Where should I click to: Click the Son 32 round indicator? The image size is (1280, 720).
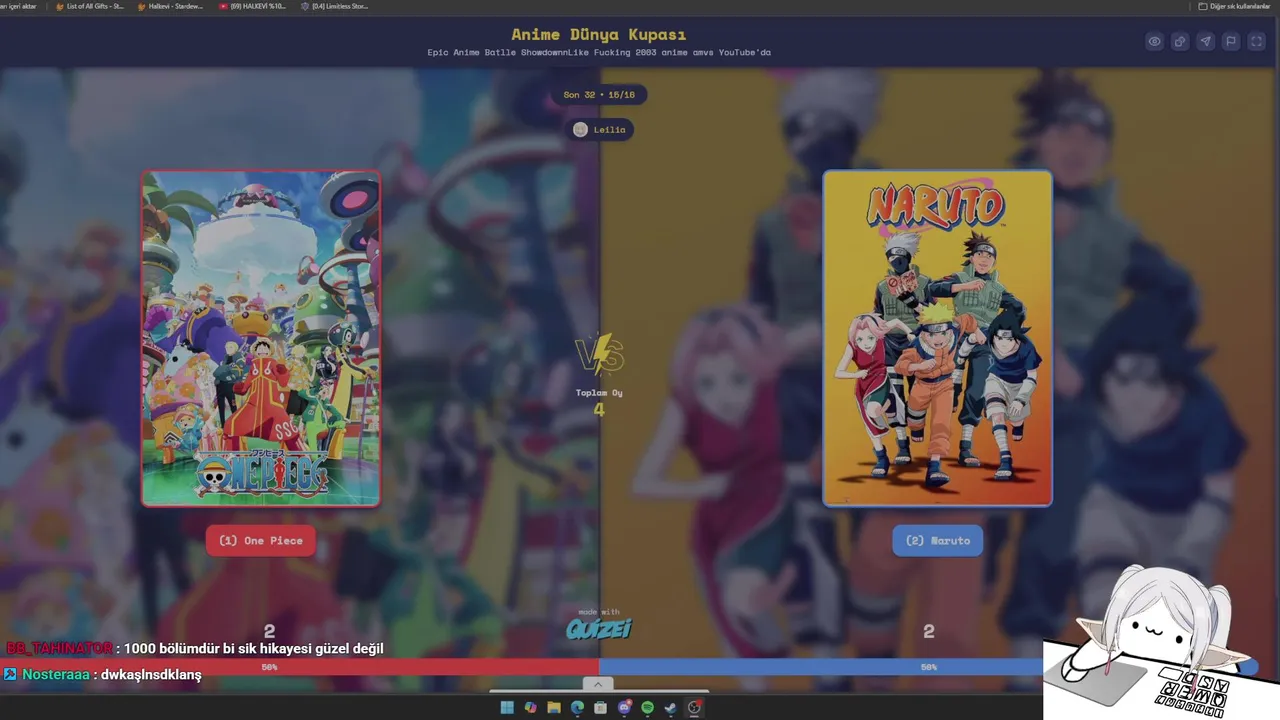(599, 95)
